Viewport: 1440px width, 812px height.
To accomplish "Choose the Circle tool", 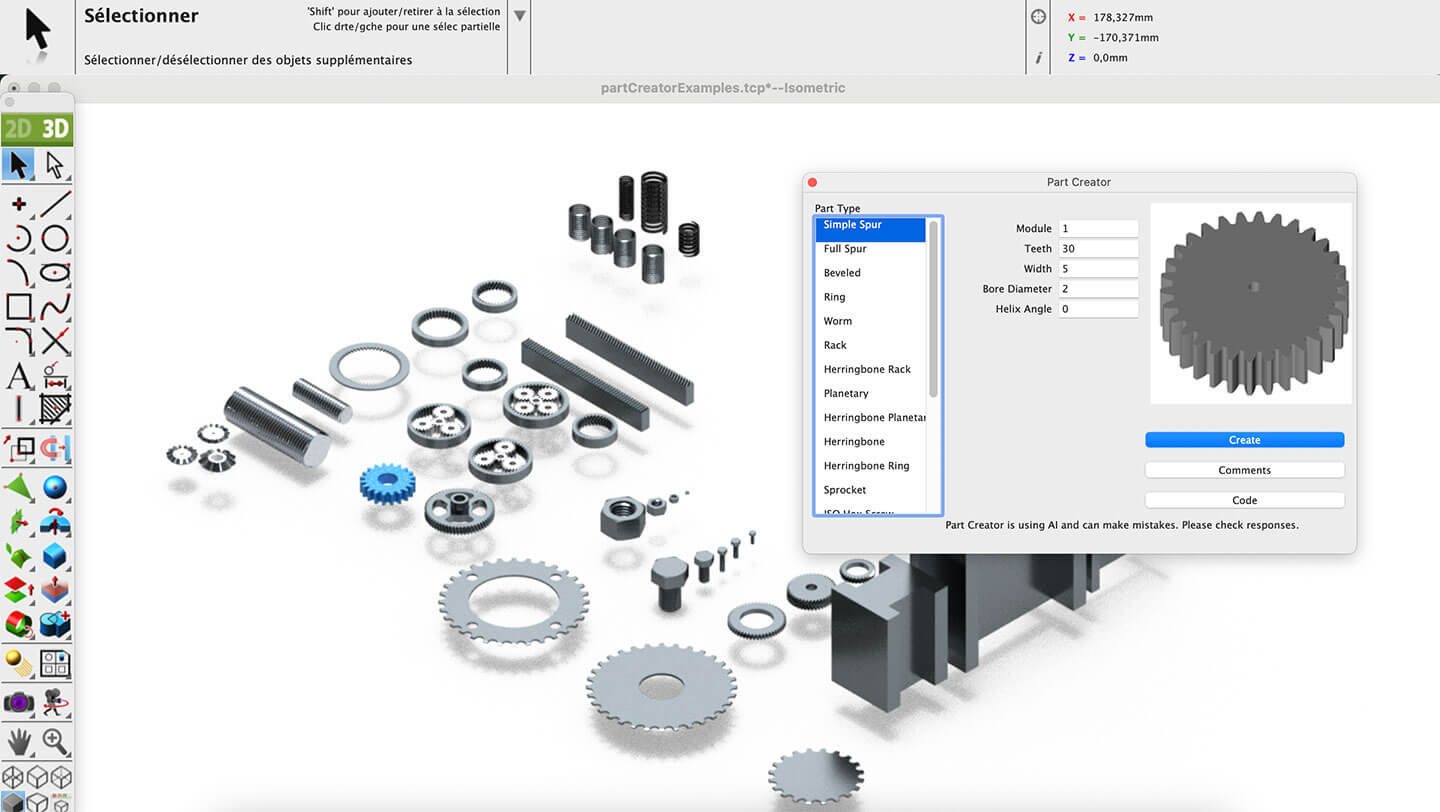I will [x=55, y=238].
